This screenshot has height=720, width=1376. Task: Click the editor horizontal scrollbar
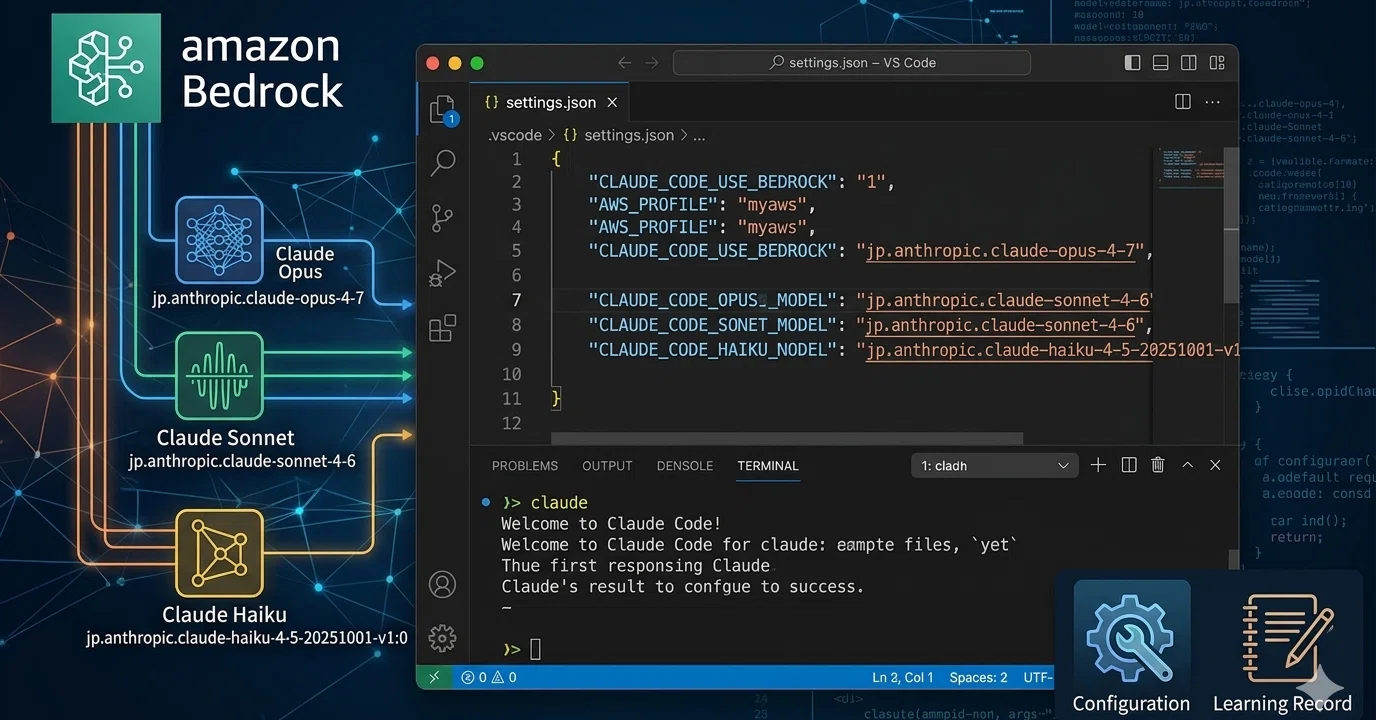pos(787,438)
